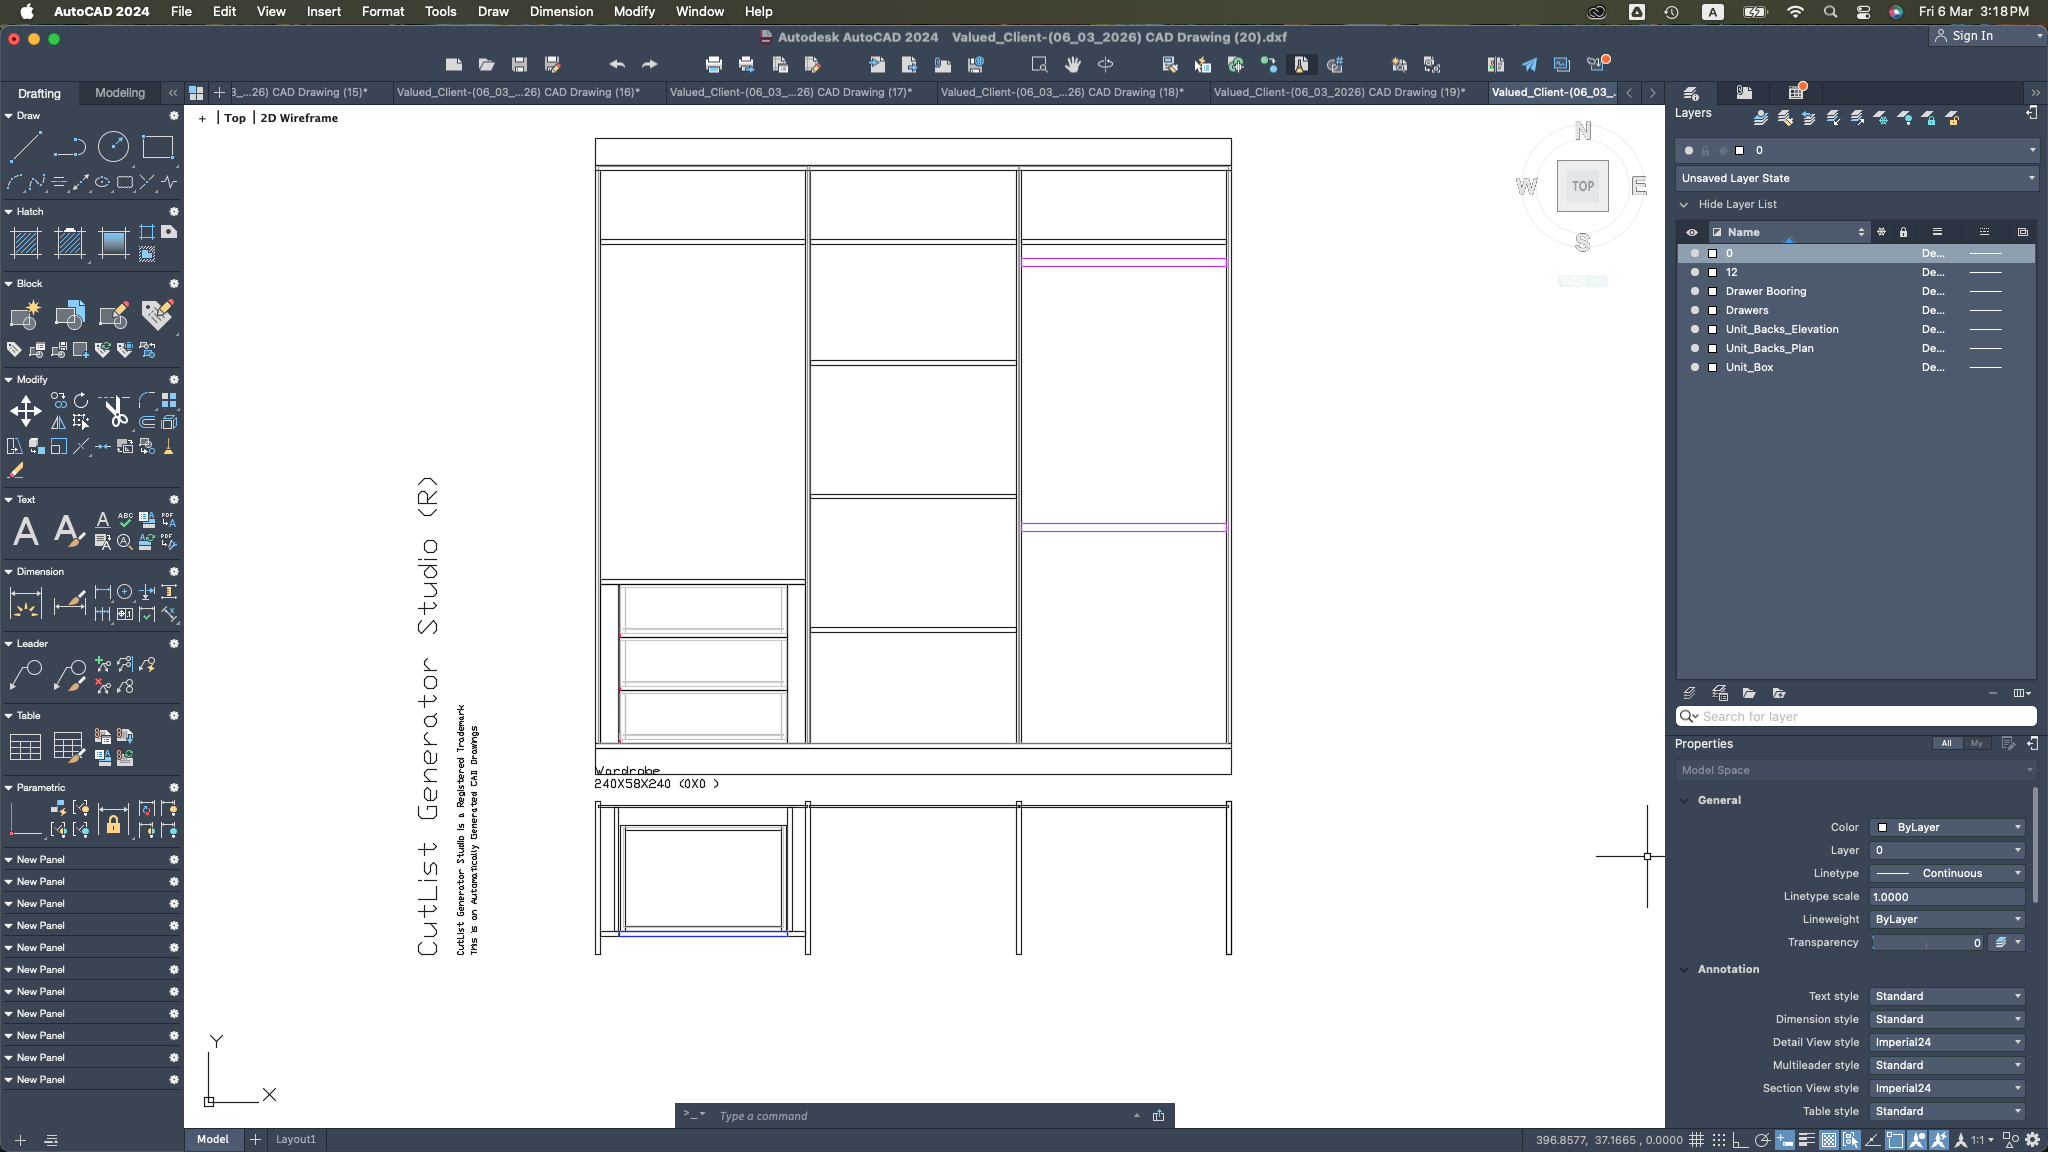Screen dimensions: 2048x1152
Task: Open the Hatch tool
Action: 25,243
